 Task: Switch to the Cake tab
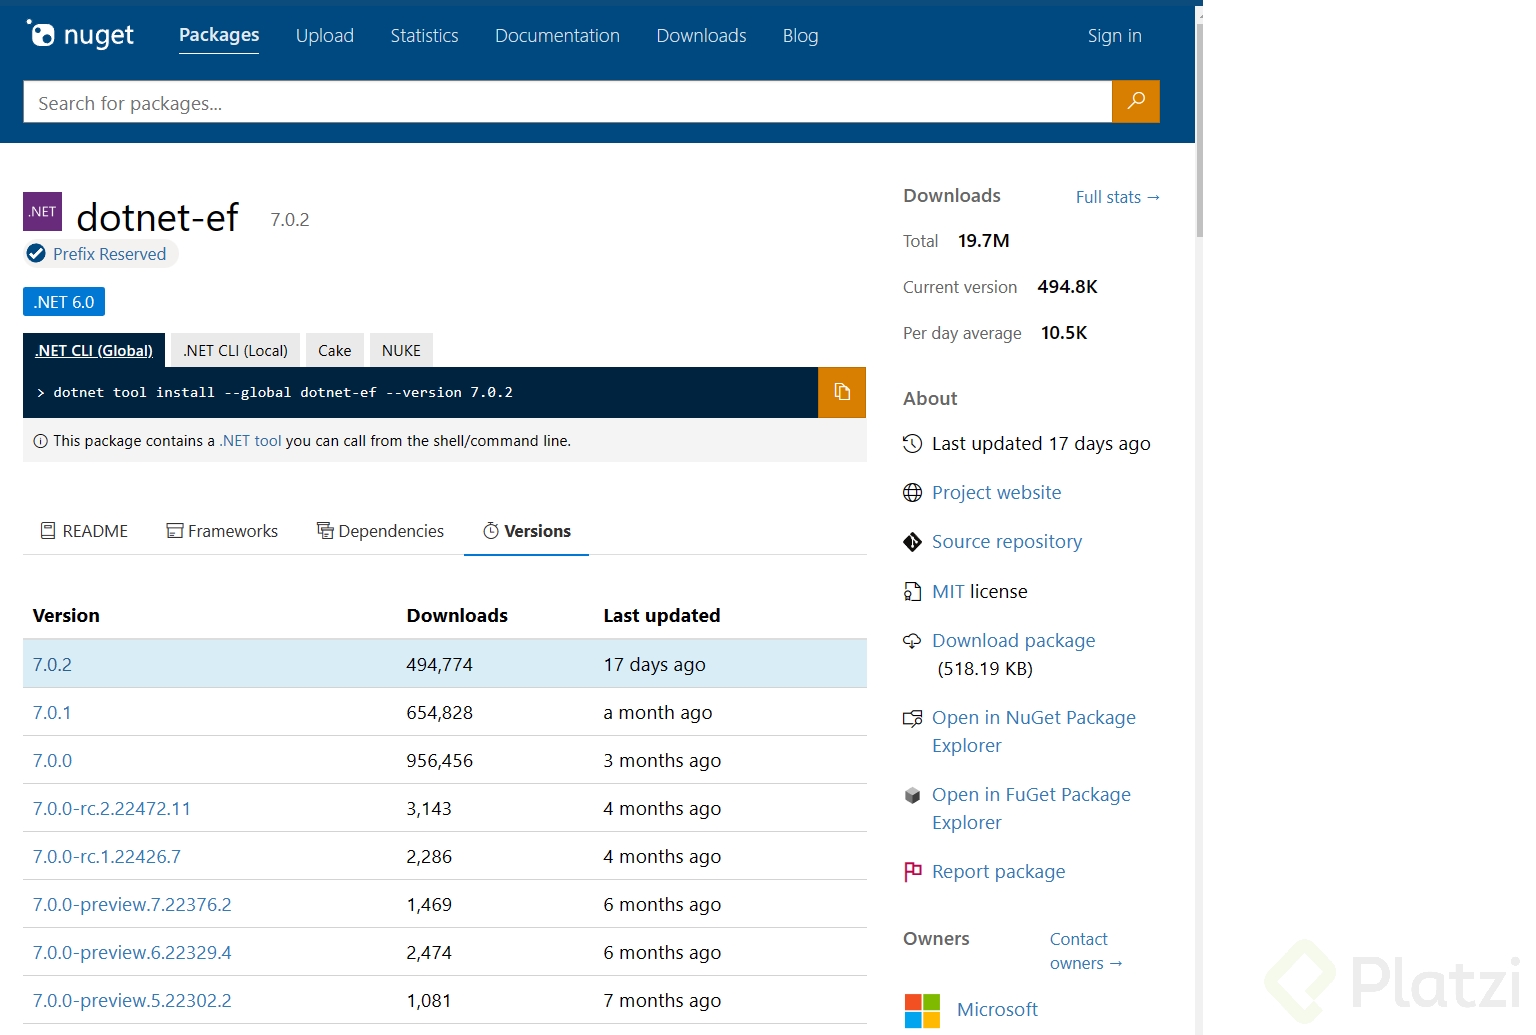point(335,350)
